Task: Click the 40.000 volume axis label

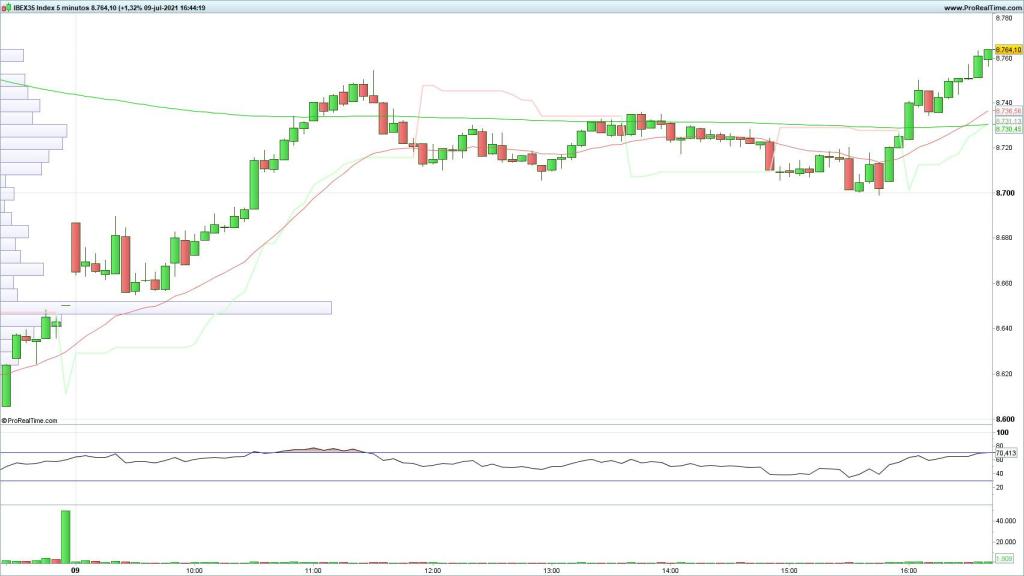Action: coord(1006,522)
